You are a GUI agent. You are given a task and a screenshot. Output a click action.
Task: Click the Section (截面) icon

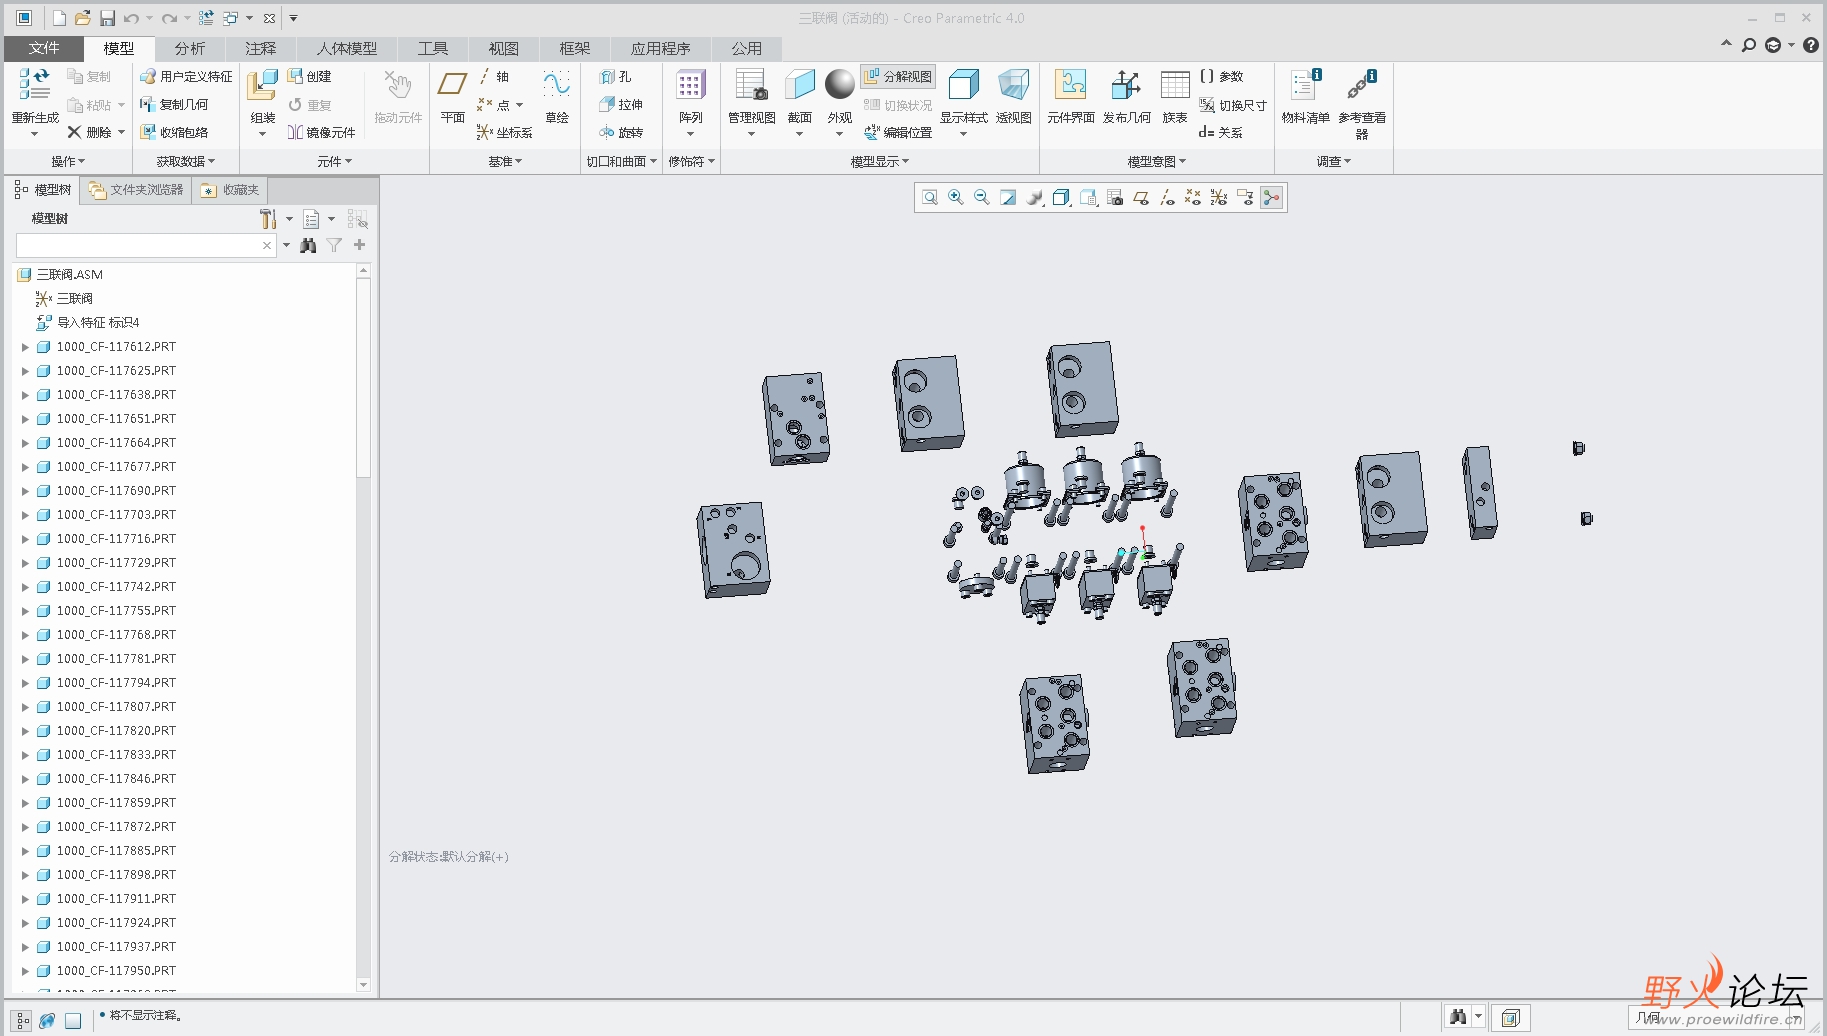[x=799, y=86]
